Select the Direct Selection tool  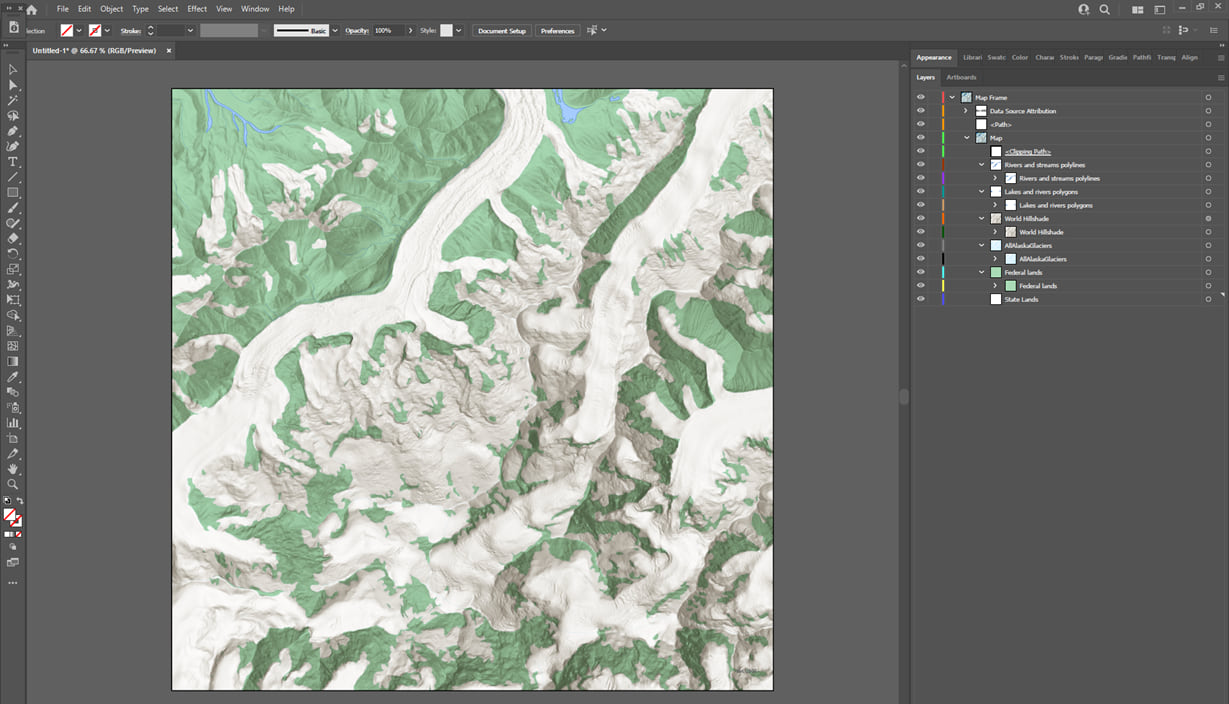click(13, 85)
